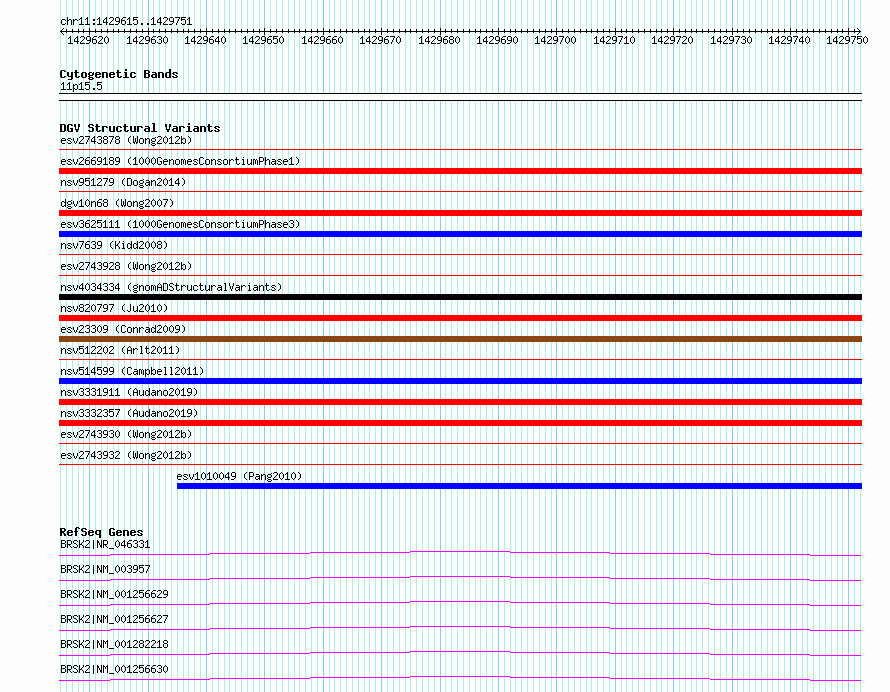Click the brown bar under esv23309
Image resolution: width=890 pixels, height=692 pixels.
pyautogui.click(x=460, y=339)
